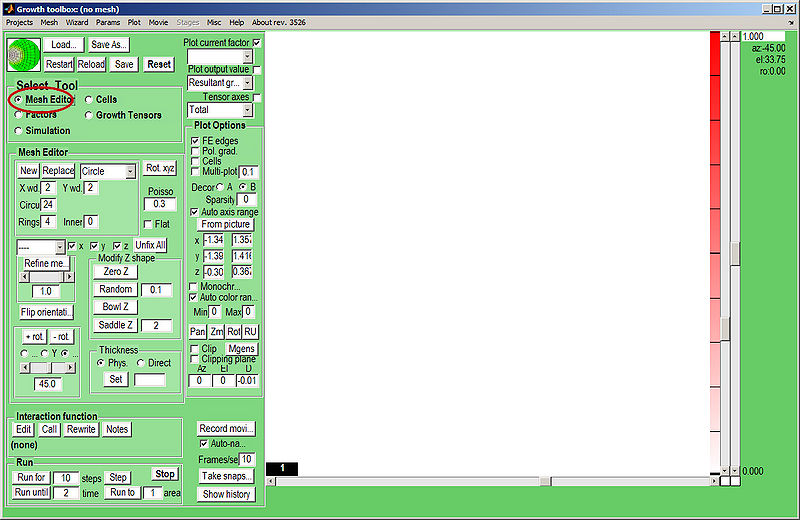Viewport: 800px width, 520px height.
Task: Open the Wizard menu
Action: [x=77, y=21]
